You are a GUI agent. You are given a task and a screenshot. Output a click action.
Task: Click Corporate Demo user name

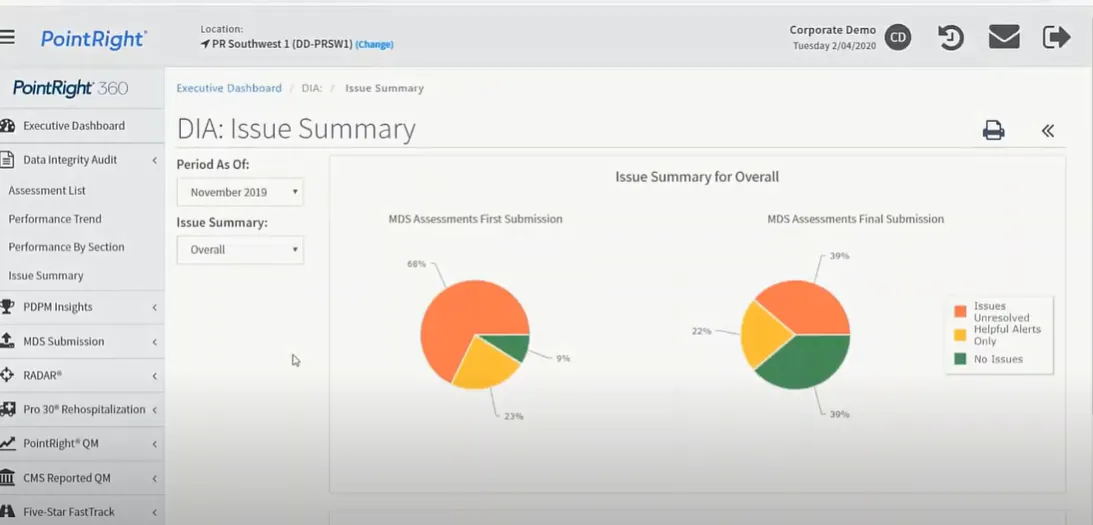[832, 30]
